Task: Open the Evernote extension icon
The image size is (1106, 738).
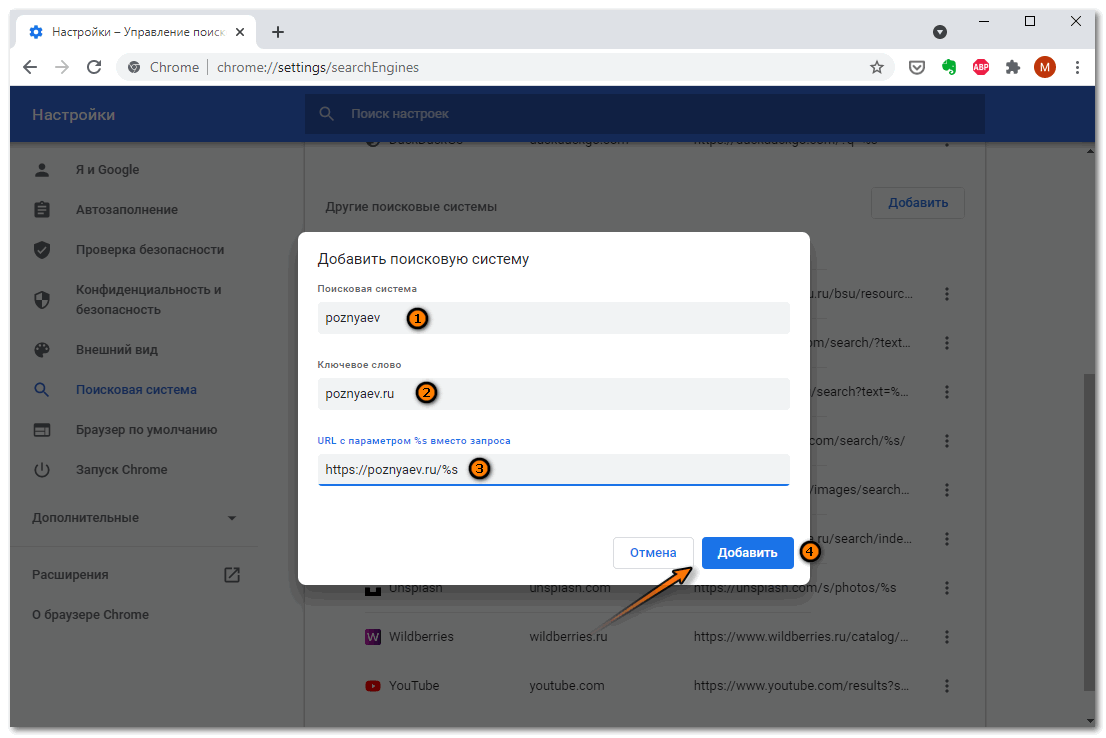Action: pyautogui.click(x=949, y=68)
